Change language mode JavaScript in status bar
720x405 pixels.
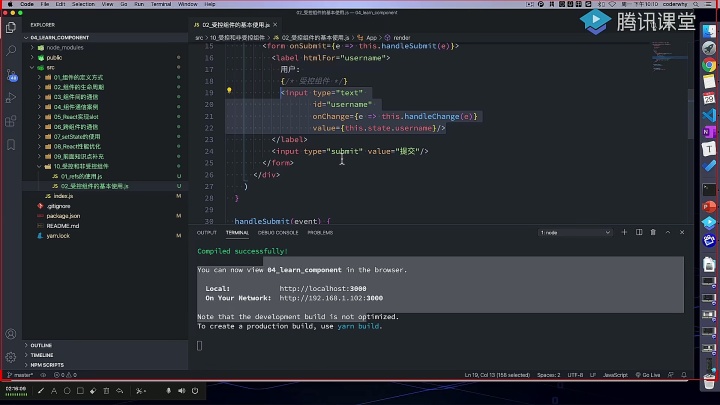pyautogui.click(x=615, y=375)
